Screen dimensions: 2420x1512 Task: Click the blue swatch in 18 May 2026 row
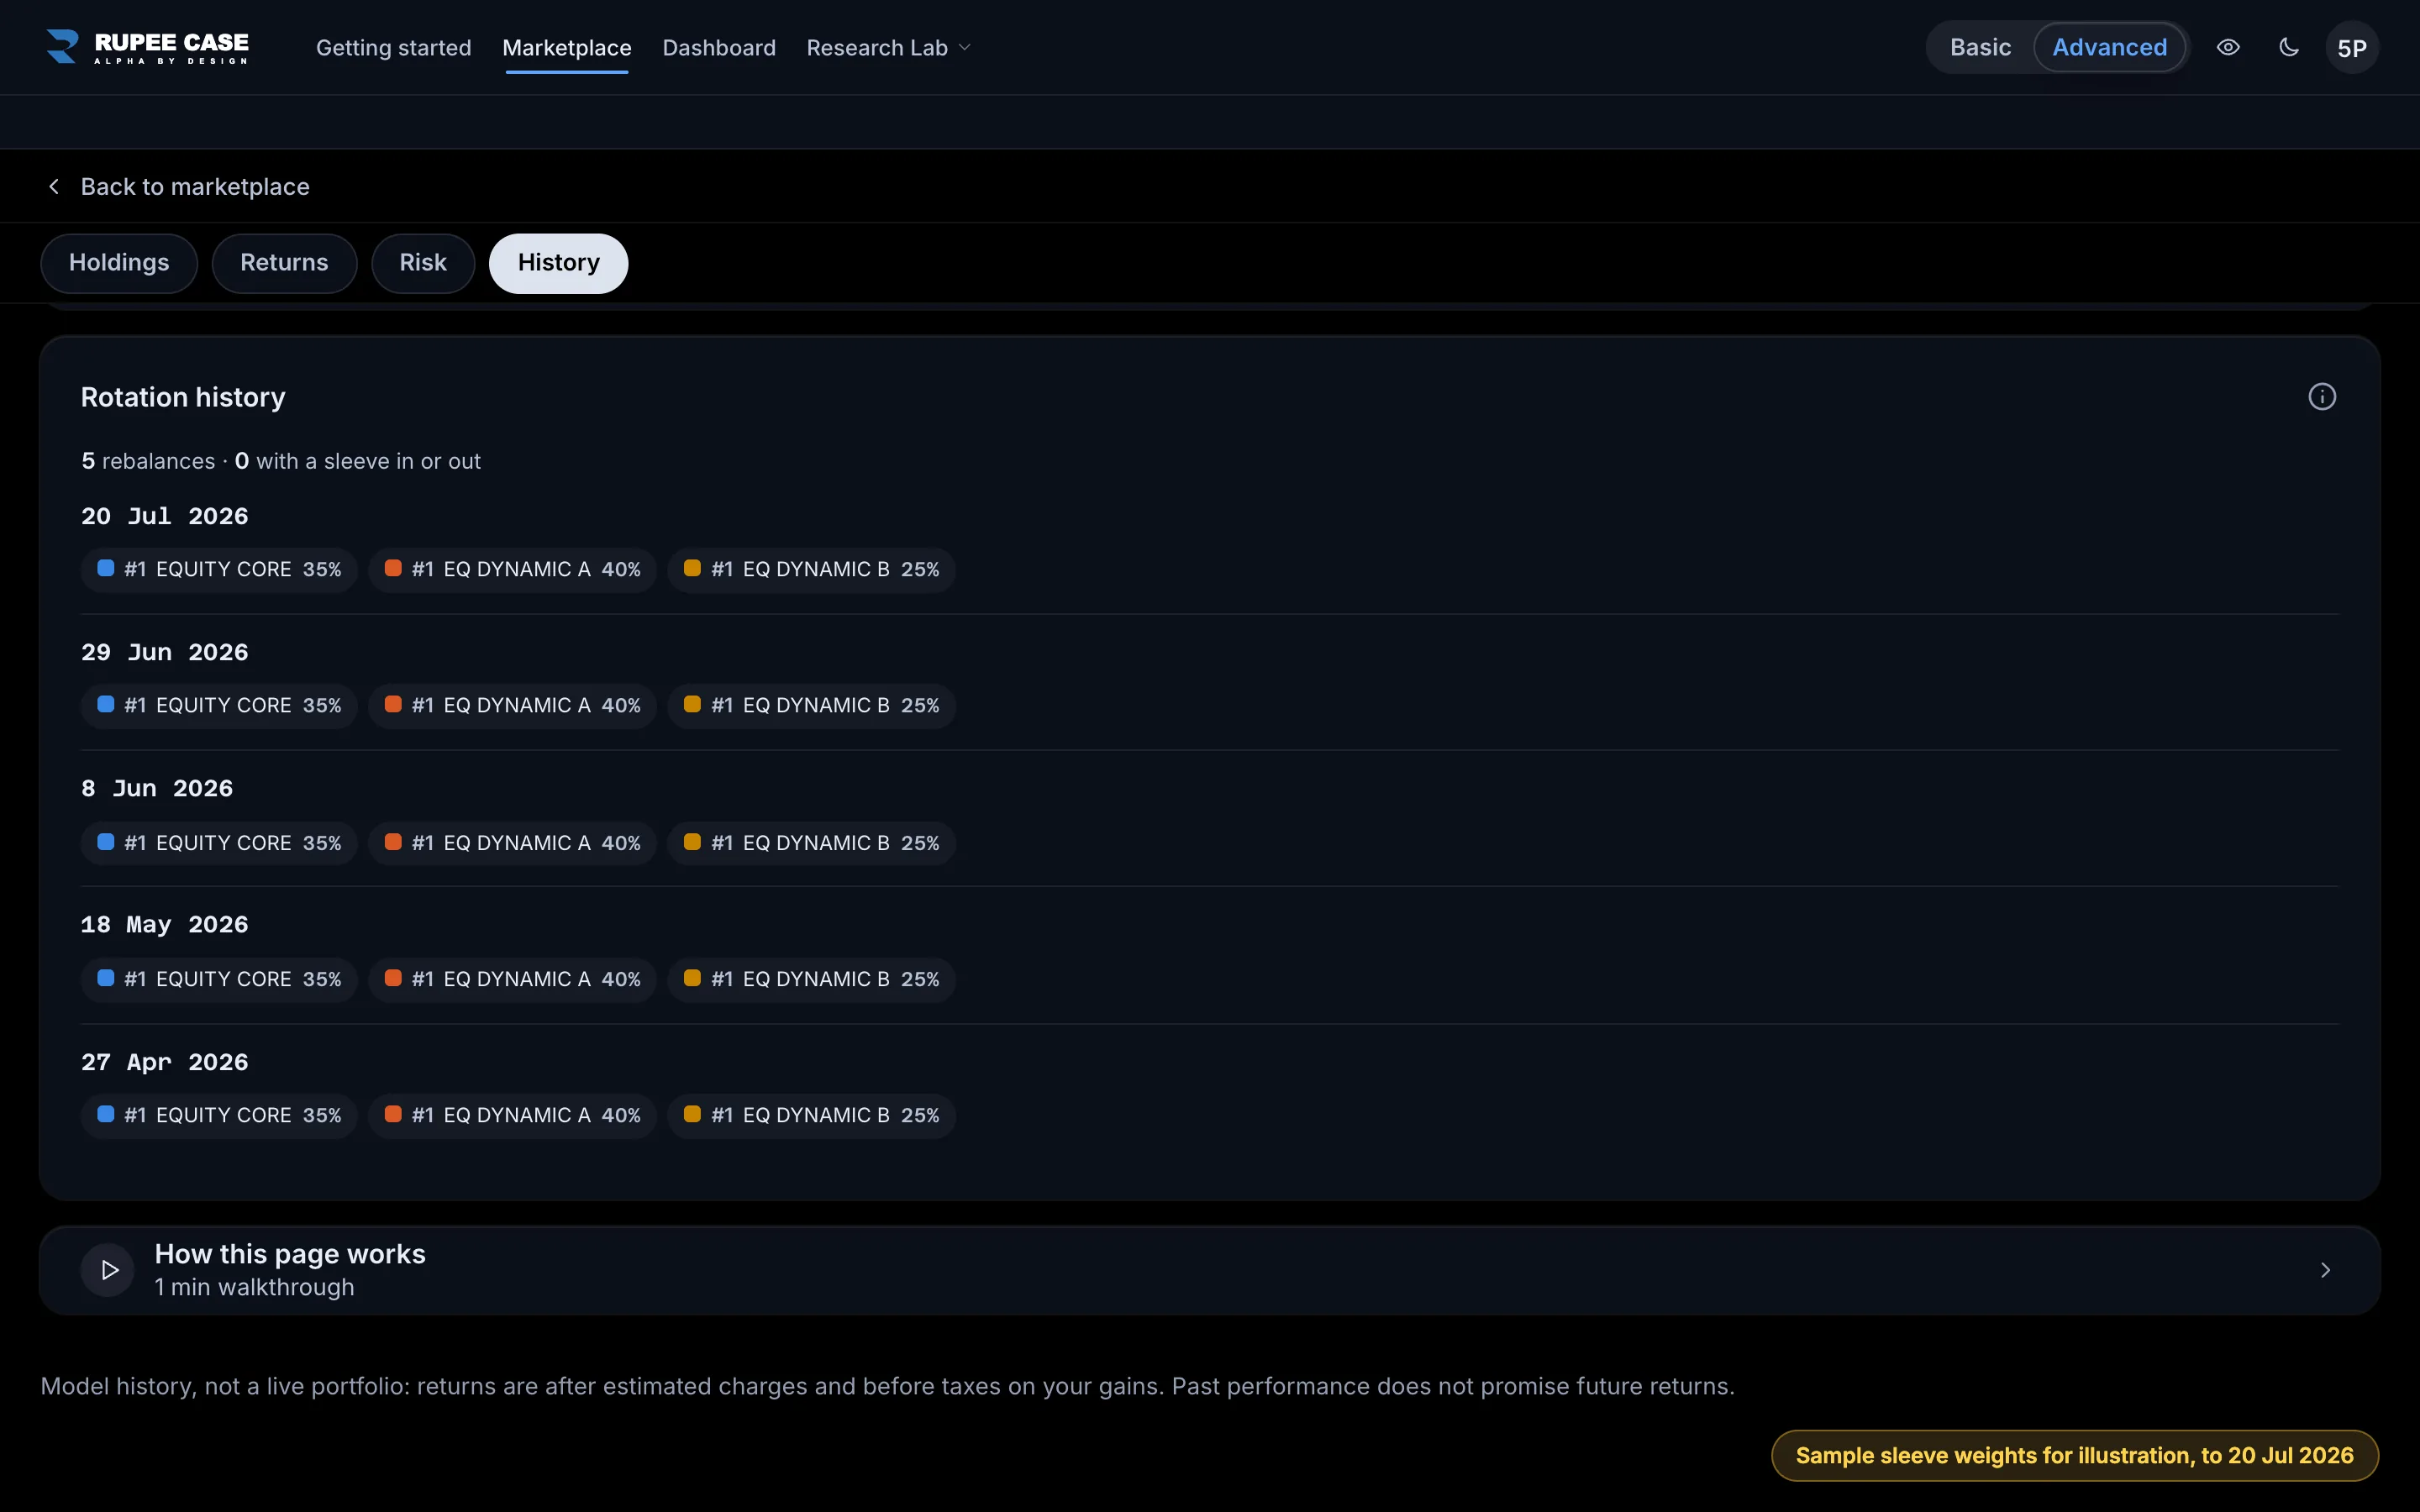pos(105,978)
